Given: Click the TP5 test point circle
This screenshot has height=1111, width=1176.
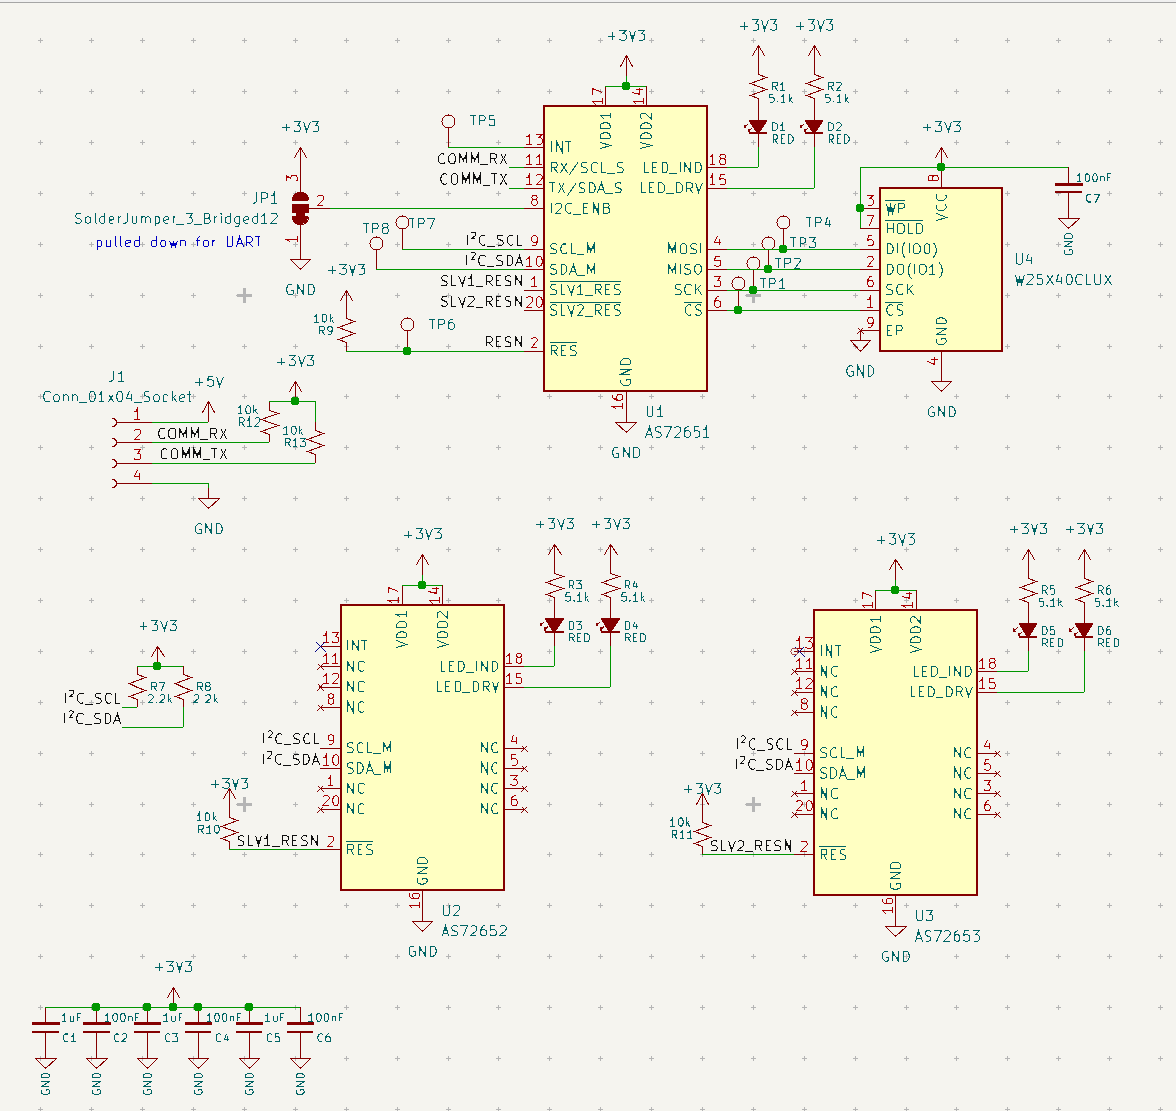Looking at the screenshot, I should [448, 121].
